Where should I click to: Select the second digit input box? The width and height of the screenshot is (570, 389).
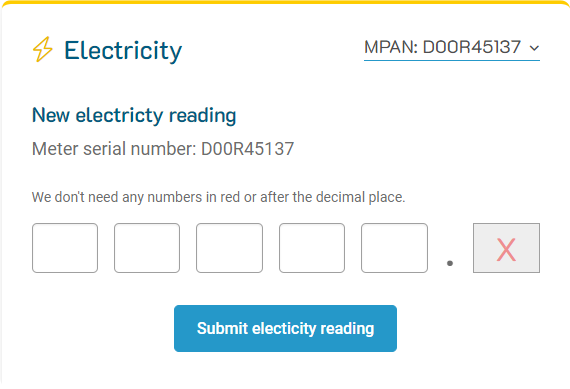pyautogui.click(x=147, y=248)
